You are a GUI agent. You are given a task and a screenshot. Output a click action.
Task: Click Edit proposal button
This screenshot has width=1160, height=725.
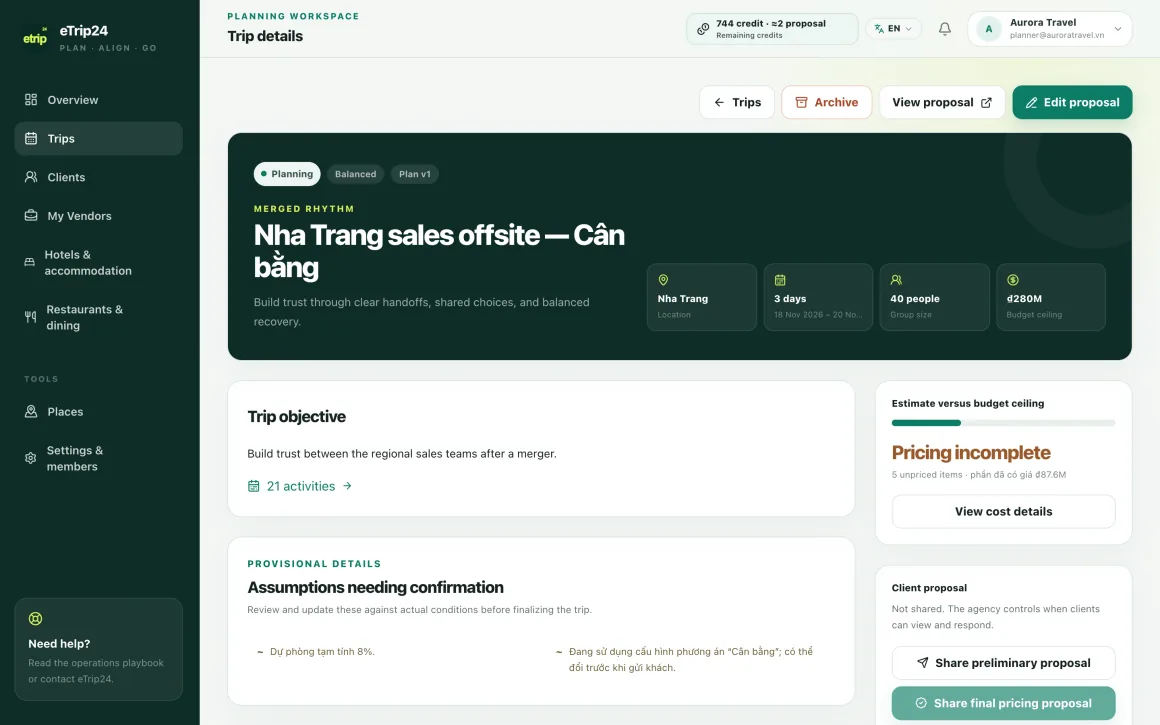coord(1072,102)
